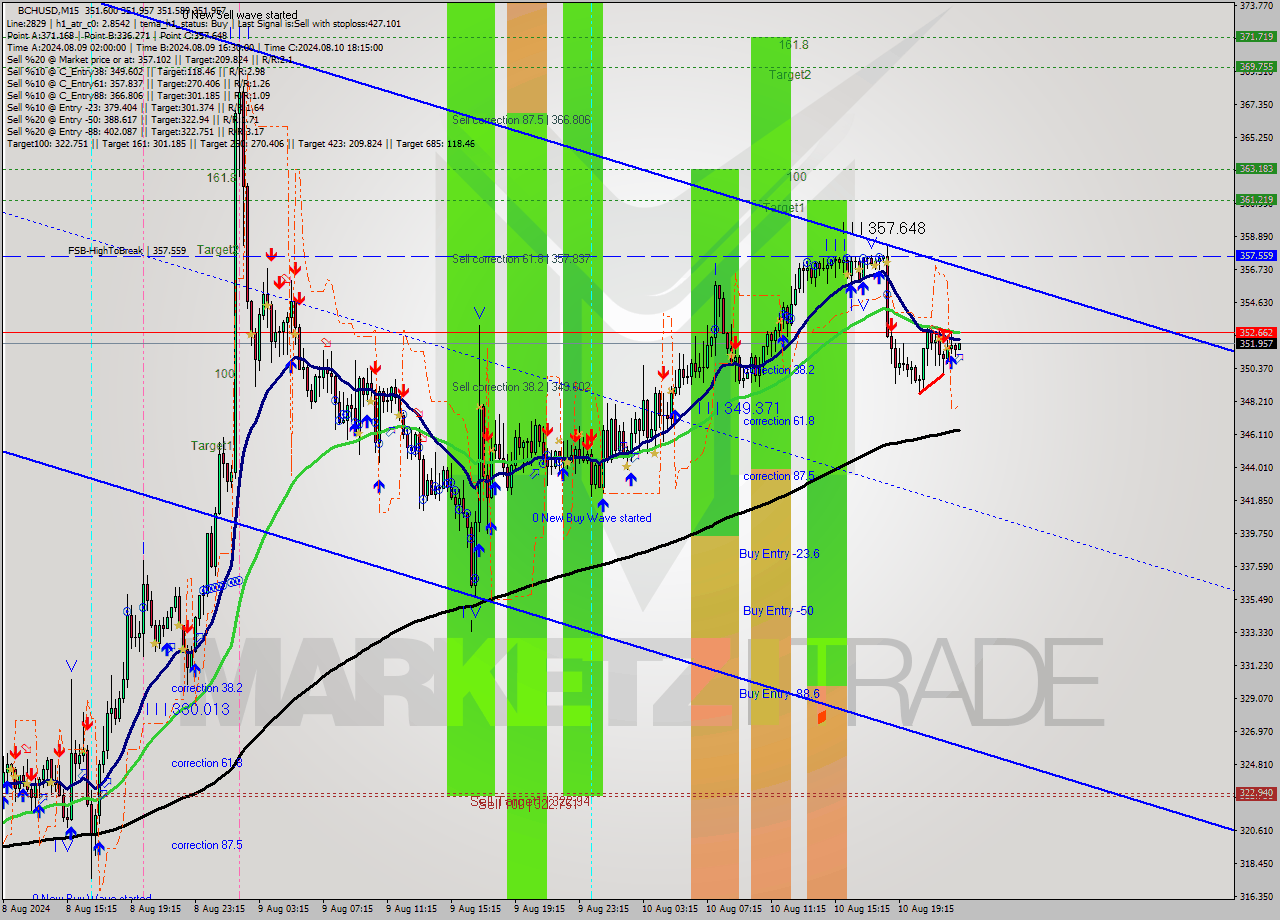
Task: Click the 'Sell %10 @ Entry -23: 379.404' row
Action: [x=136, y=107]
